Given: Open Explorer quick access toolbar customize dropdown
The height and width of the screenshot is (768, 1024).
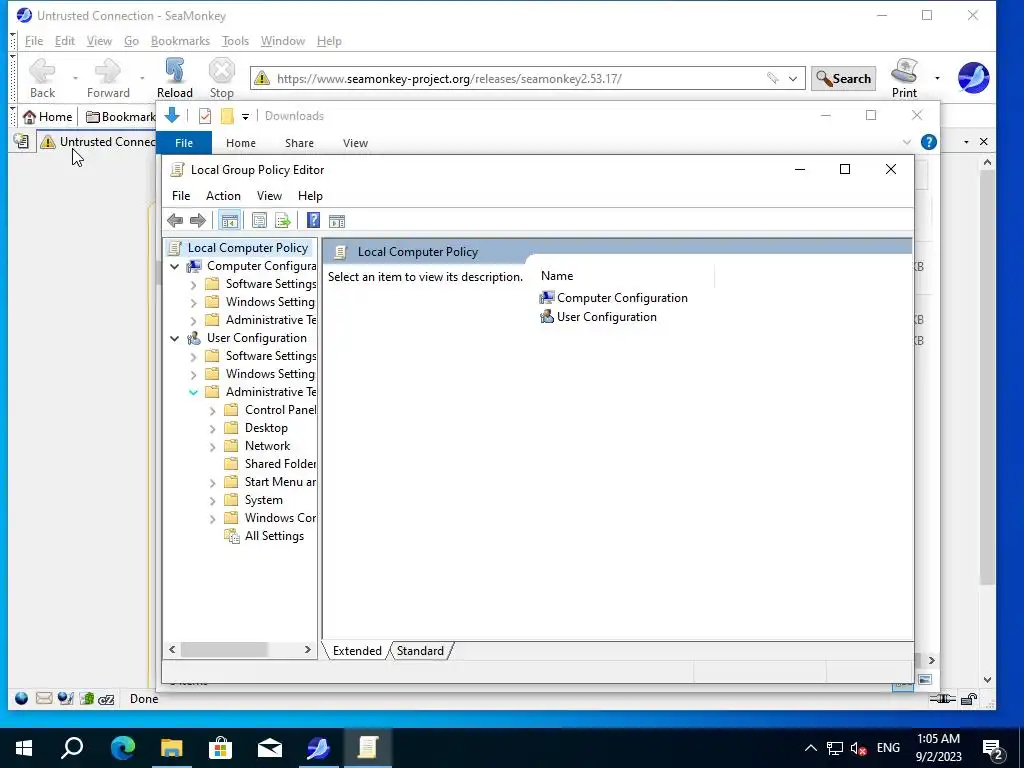Looking at the screenshot, I should pyautogui.click(x=246, y=117).
